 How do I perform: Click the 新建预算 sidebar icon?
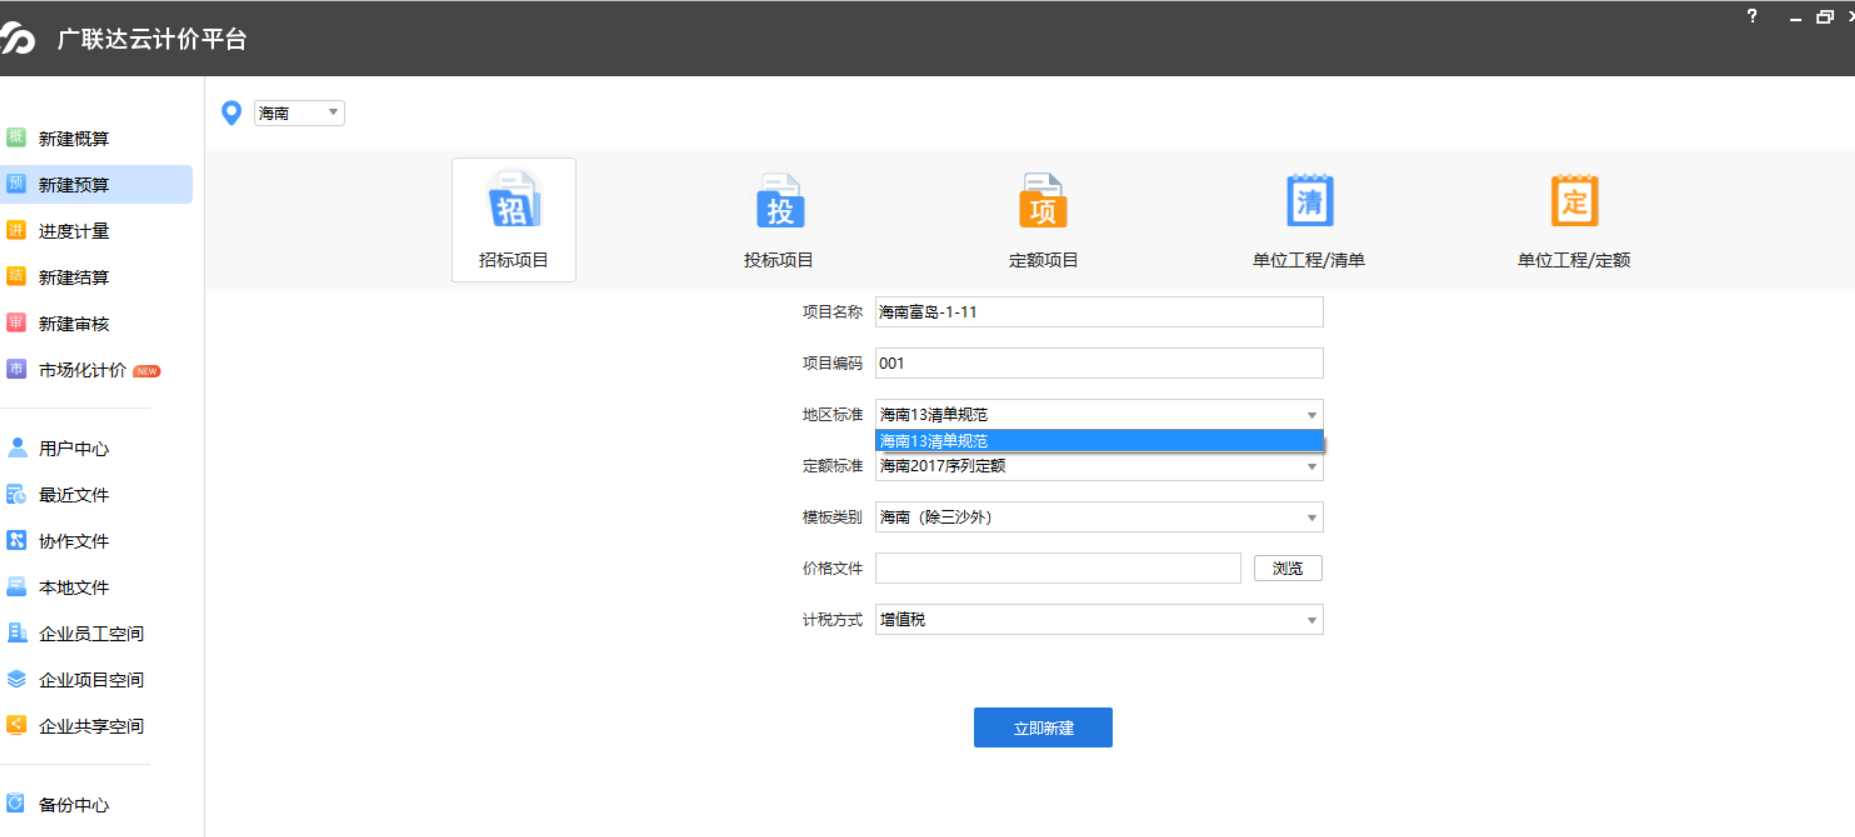[16, 183]
